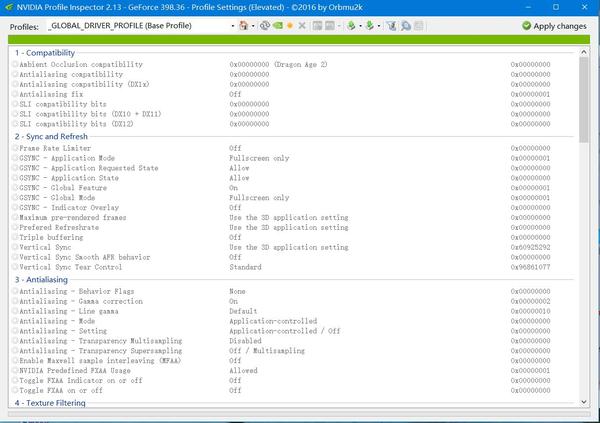Click the Add application to profile icon

click(x=317, y=26)
